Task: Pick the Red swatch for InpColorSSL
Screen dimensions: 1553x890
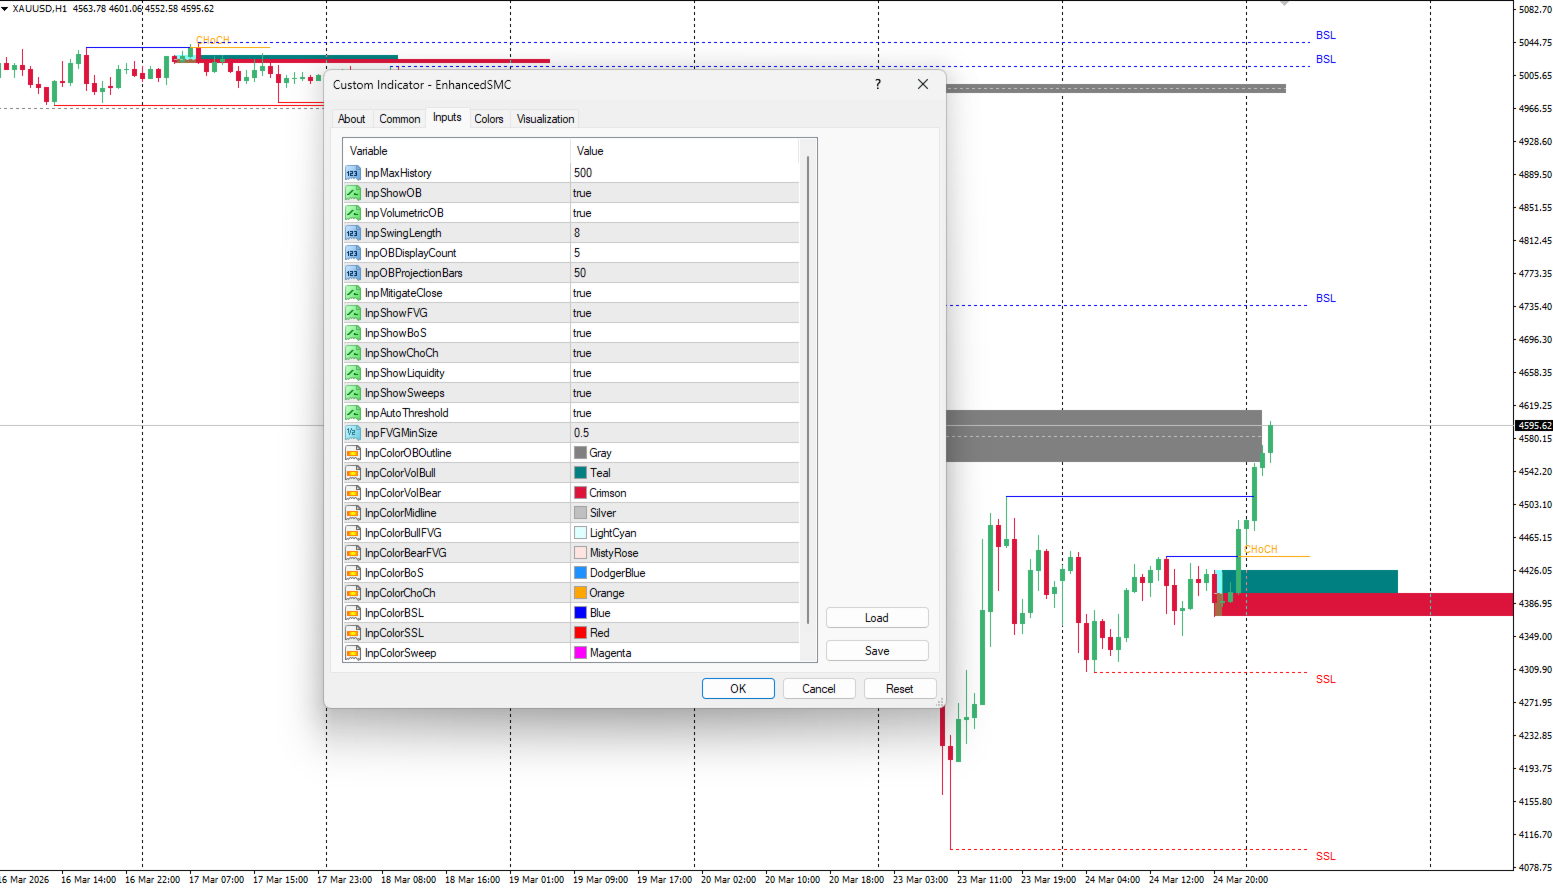Action: (581, 633)
